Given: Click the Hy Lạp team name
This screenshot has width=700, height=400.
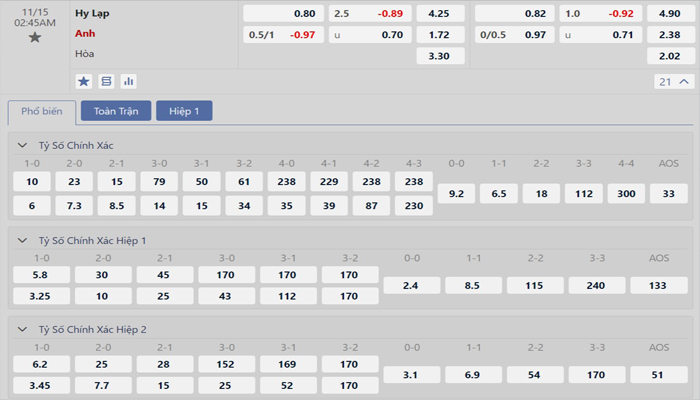Looking at the screenshot, I should tap(94, 14).
